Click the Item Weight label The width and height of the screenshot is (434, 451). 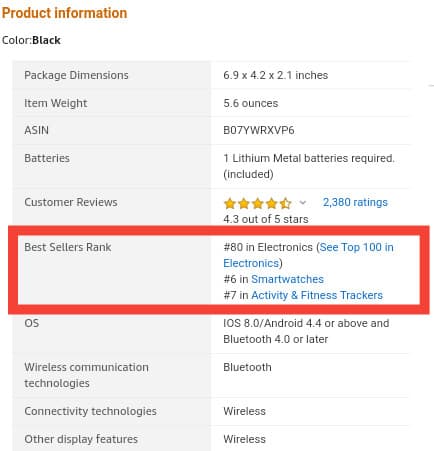click(x=56, y=103)
